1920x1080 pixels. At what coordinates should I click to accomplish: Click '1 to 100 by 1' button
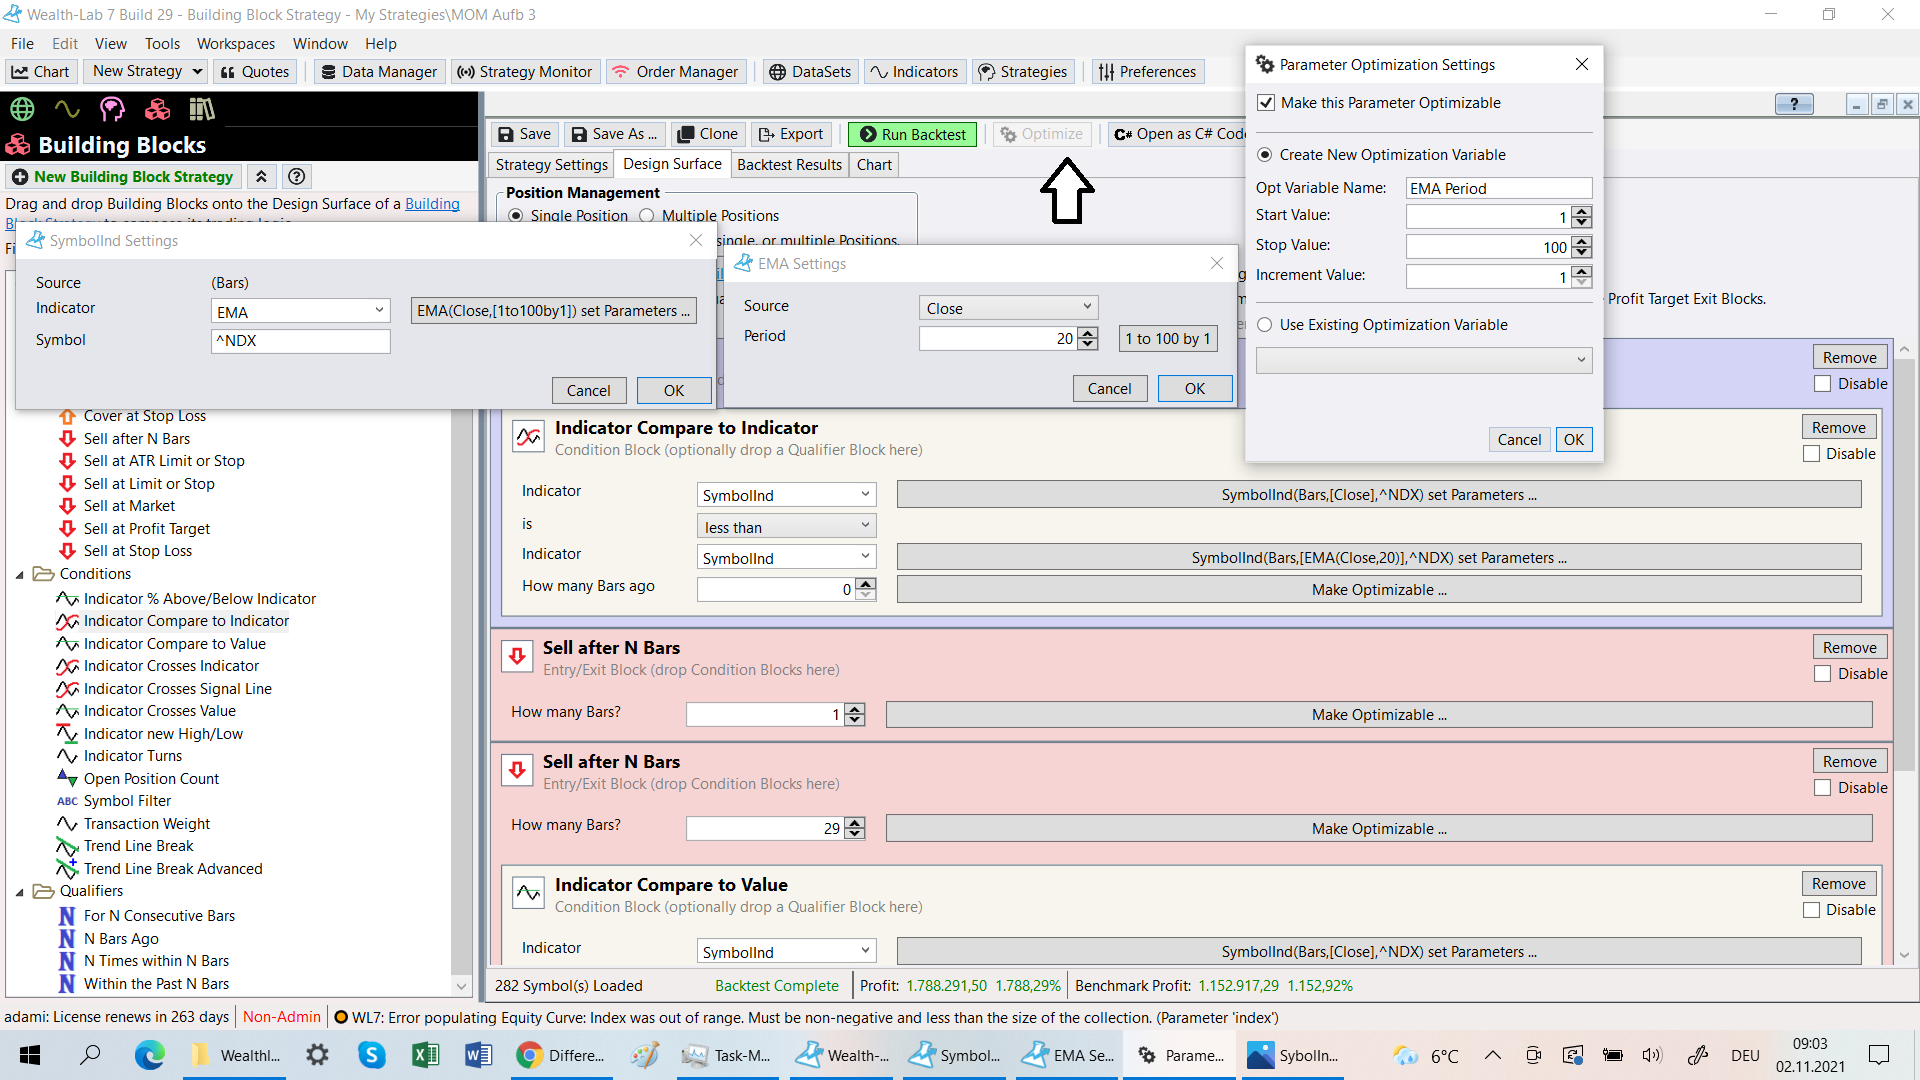[1167, 339]
